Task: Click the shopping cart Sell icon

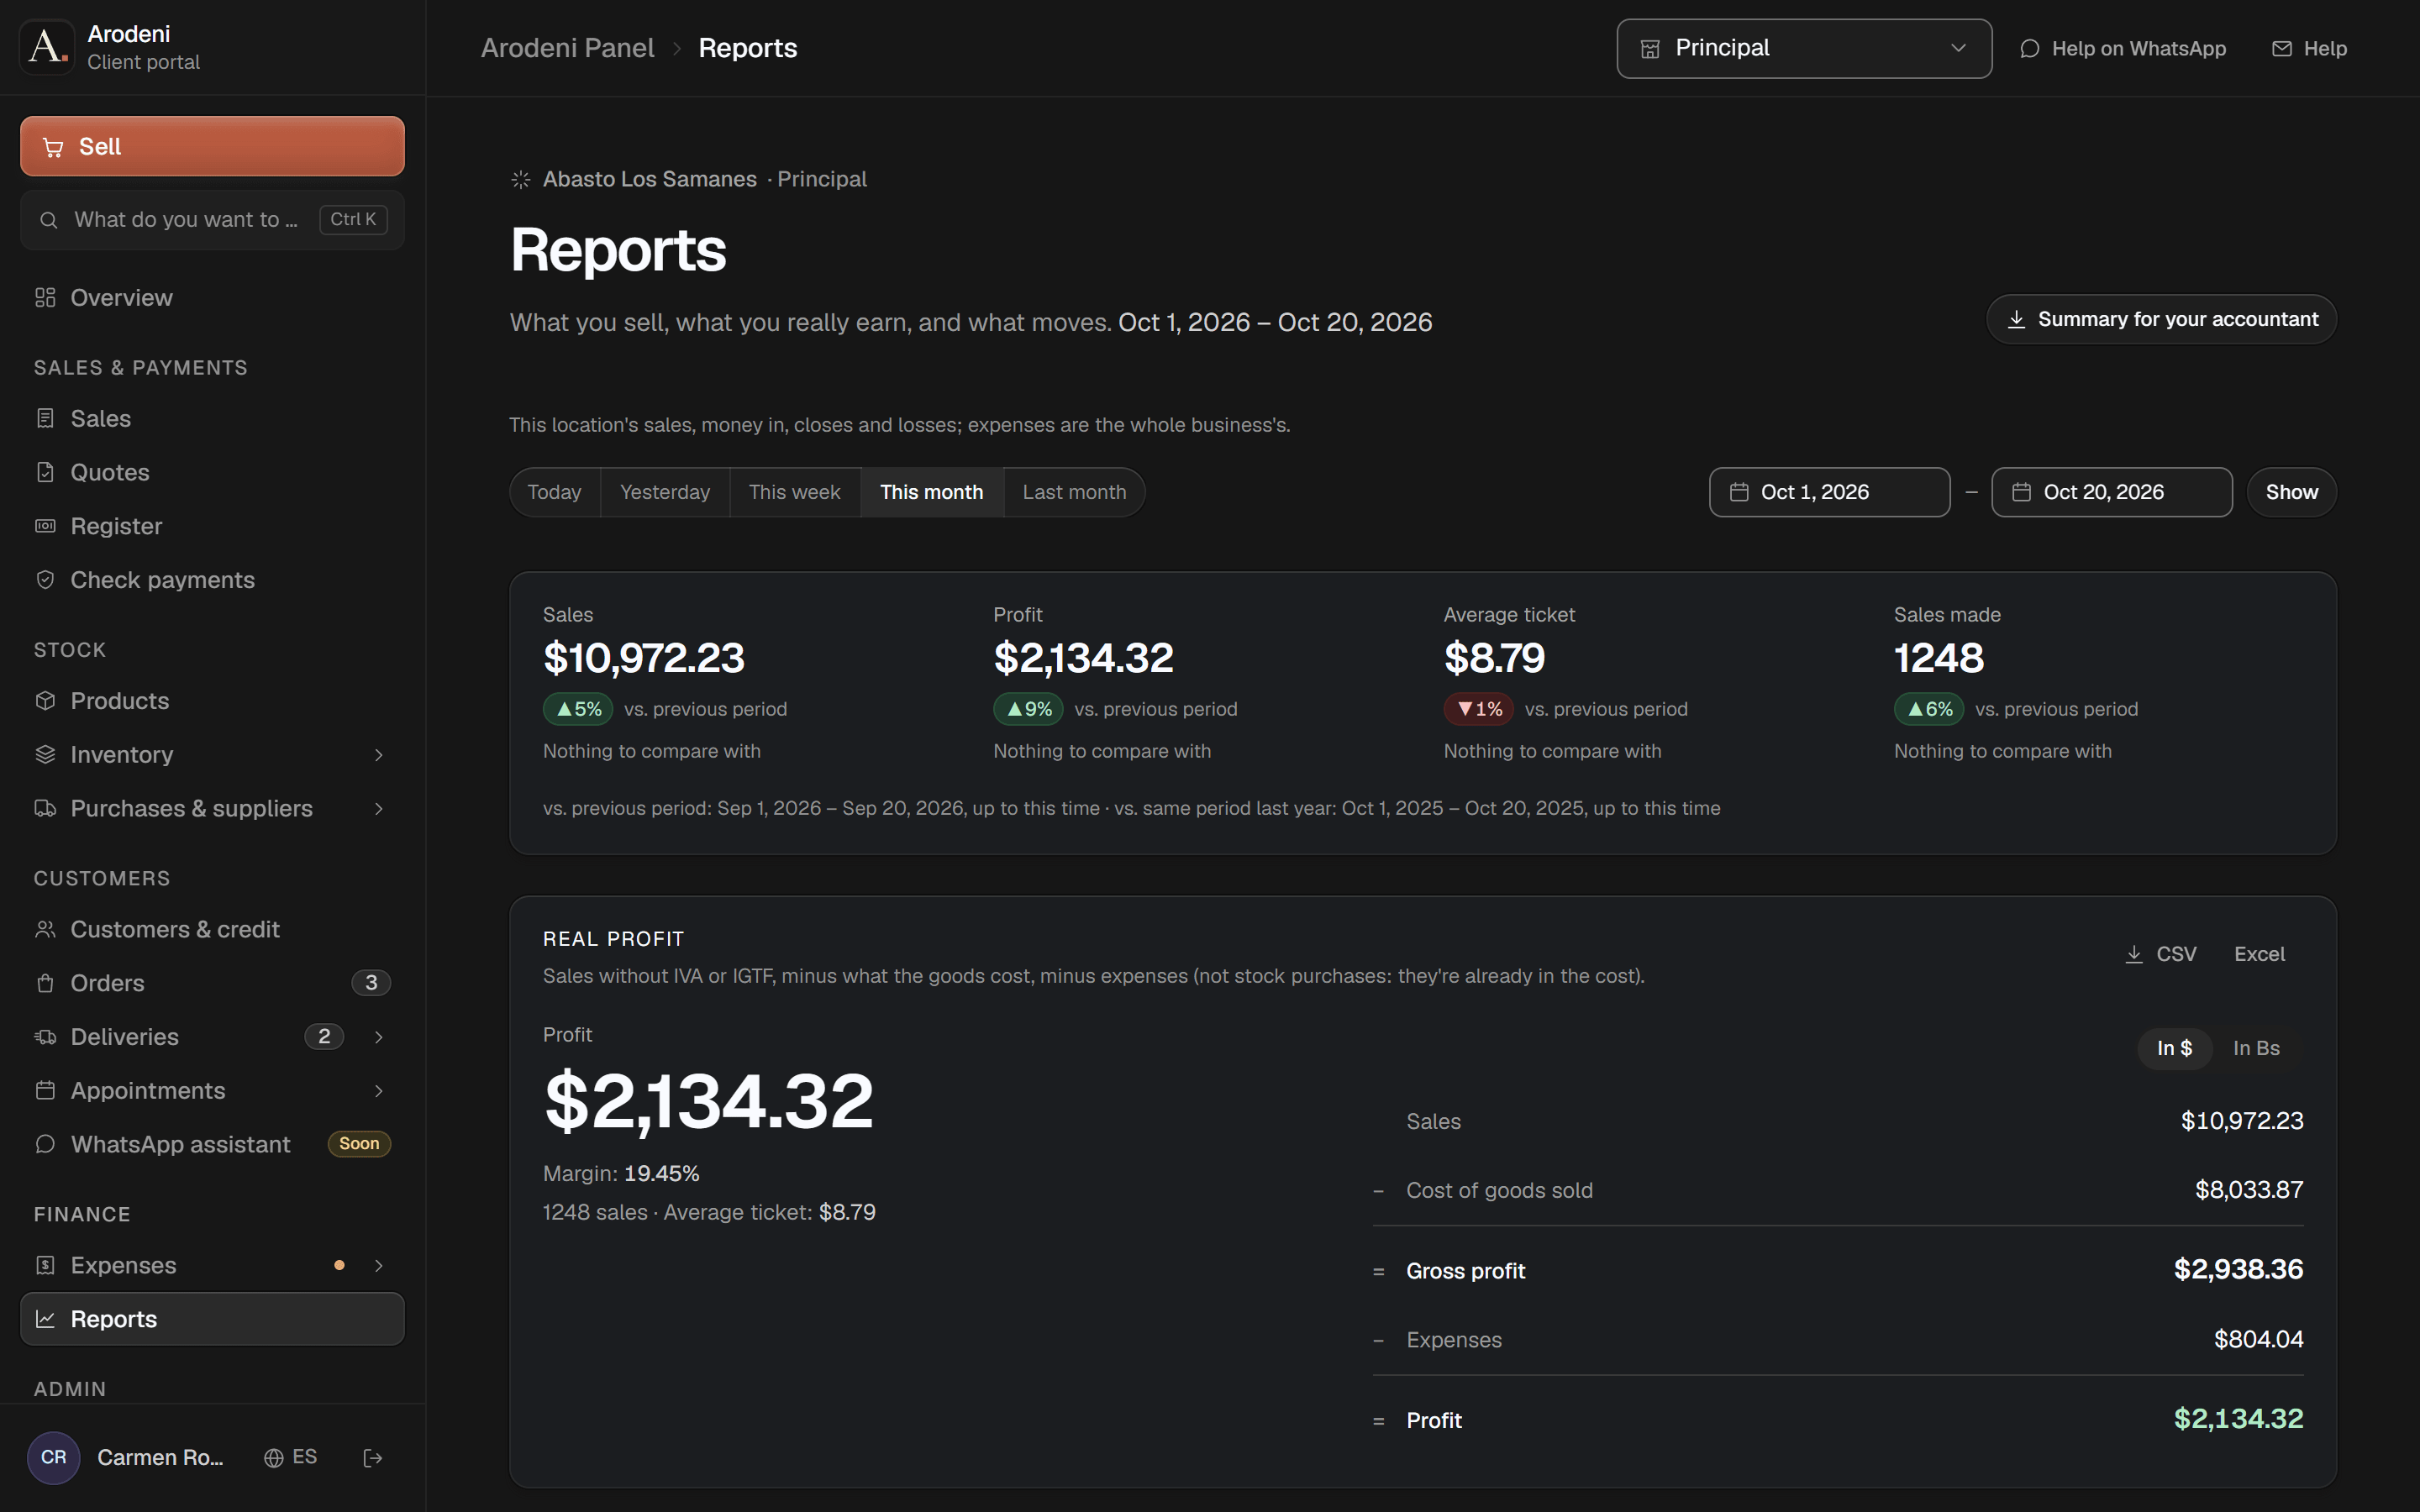Action: [x=53, y=147]
